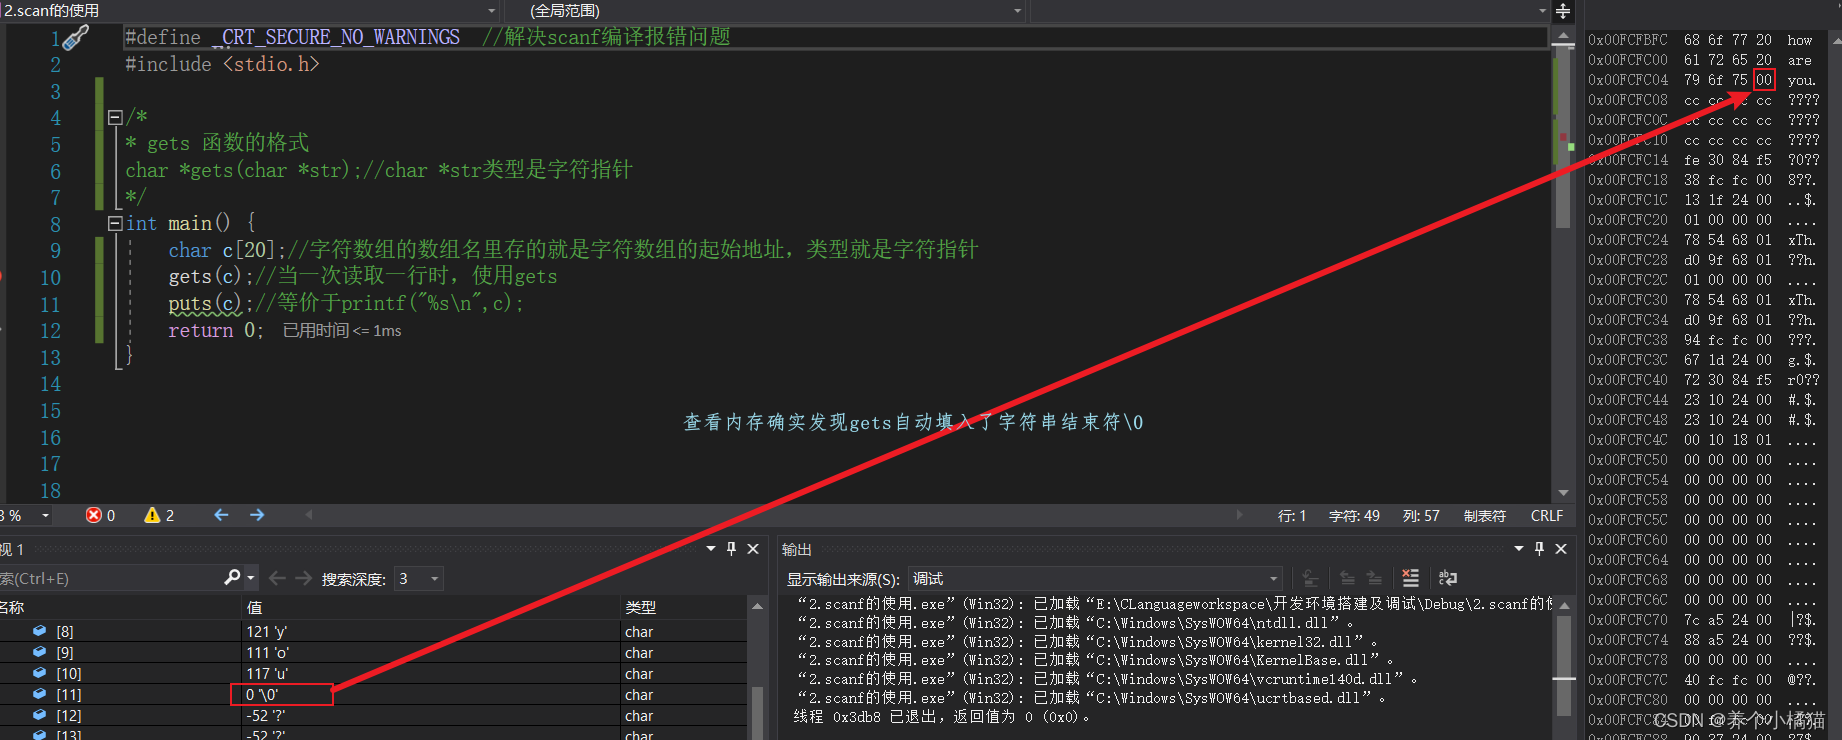Click memory address 0x00FCFC70 row
Viewport: 1842px width, 740px height.
1702,620
